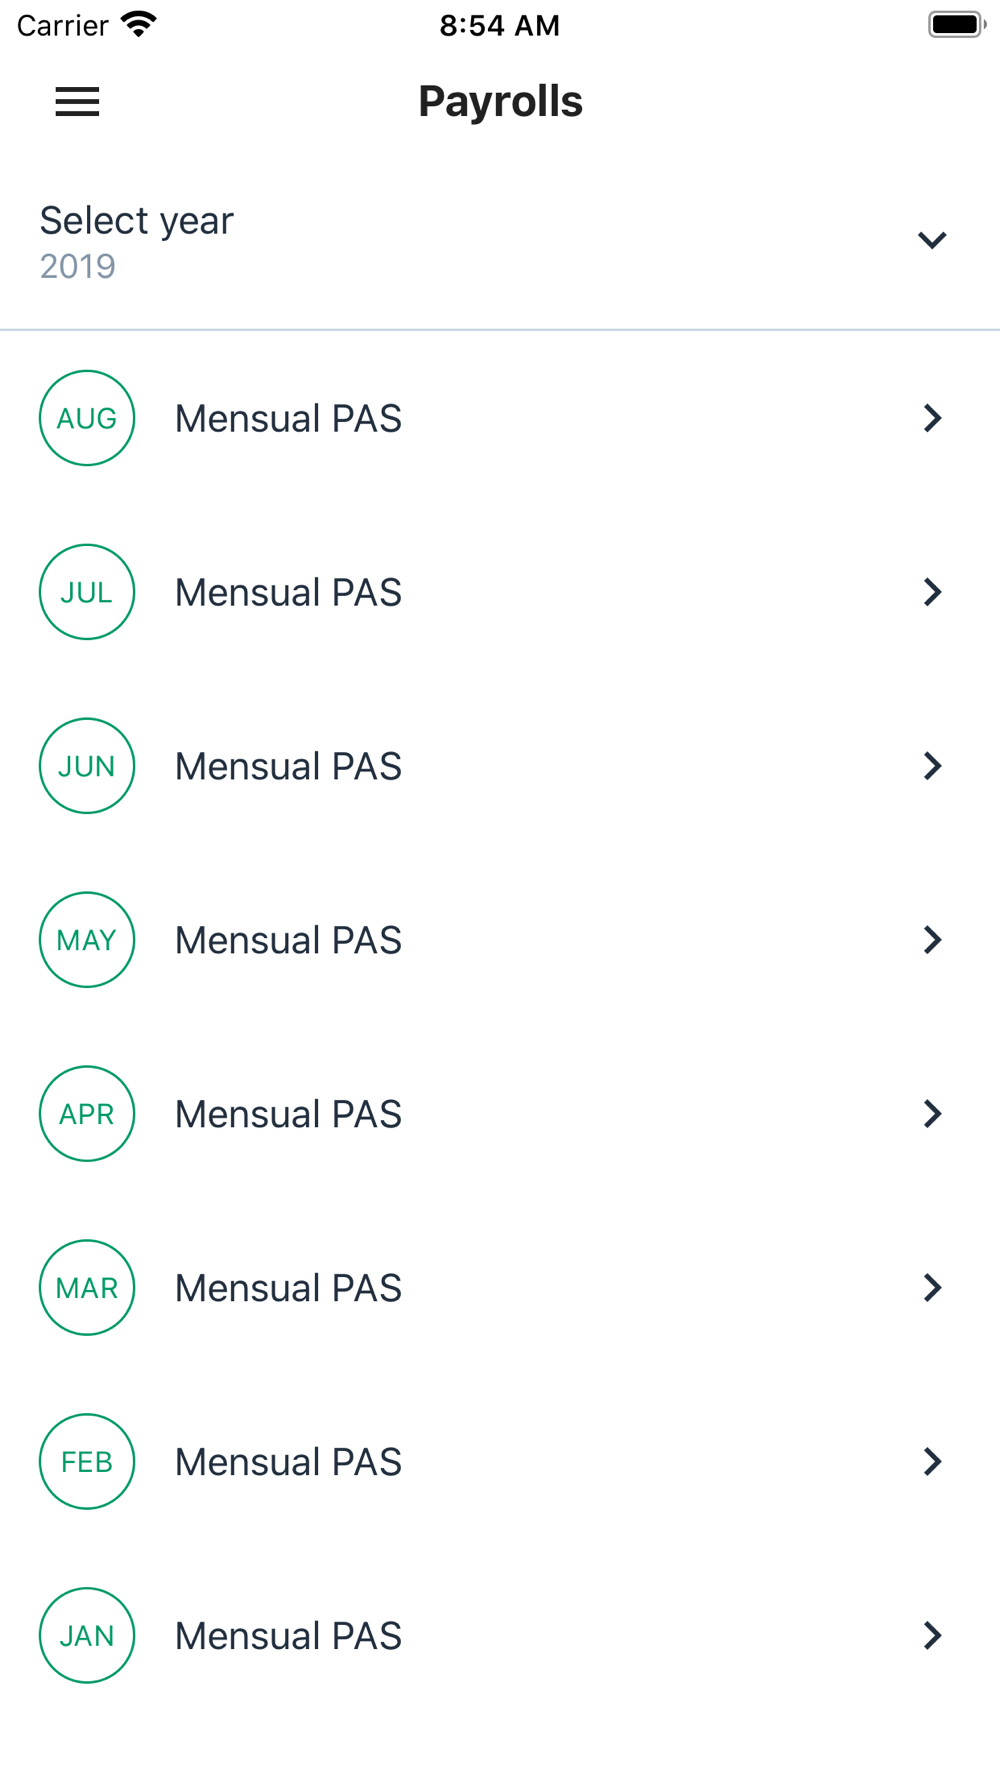Image resolution: width=1000 pixels, height=1778 pixels.
Task: Open the January Mensual PAS payroll
Action: (x=288, y=1636)
